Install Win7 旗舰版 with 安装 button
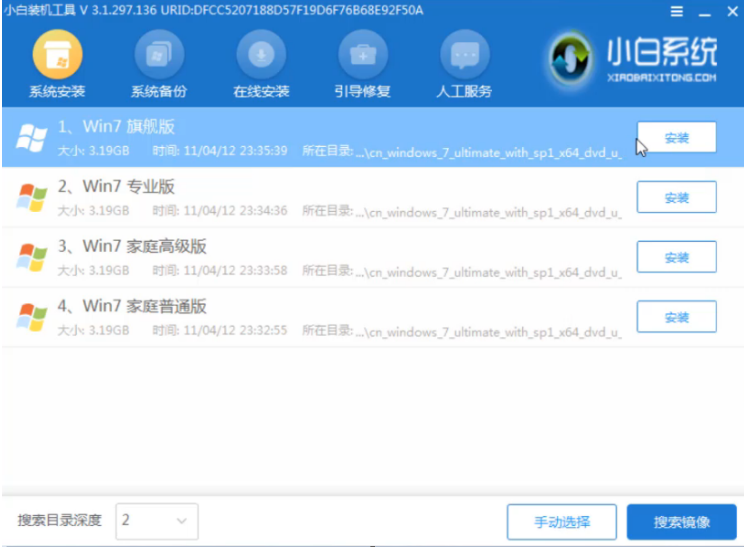 (x=677, y=138)
